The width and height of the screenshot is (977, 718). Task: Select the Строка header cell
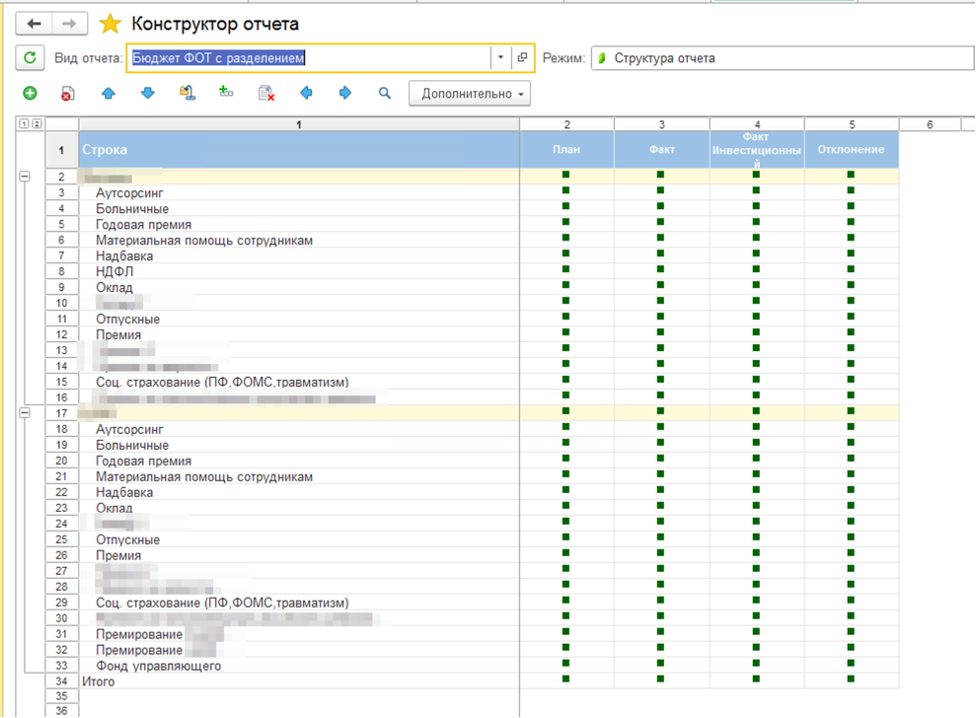point(299,150)
